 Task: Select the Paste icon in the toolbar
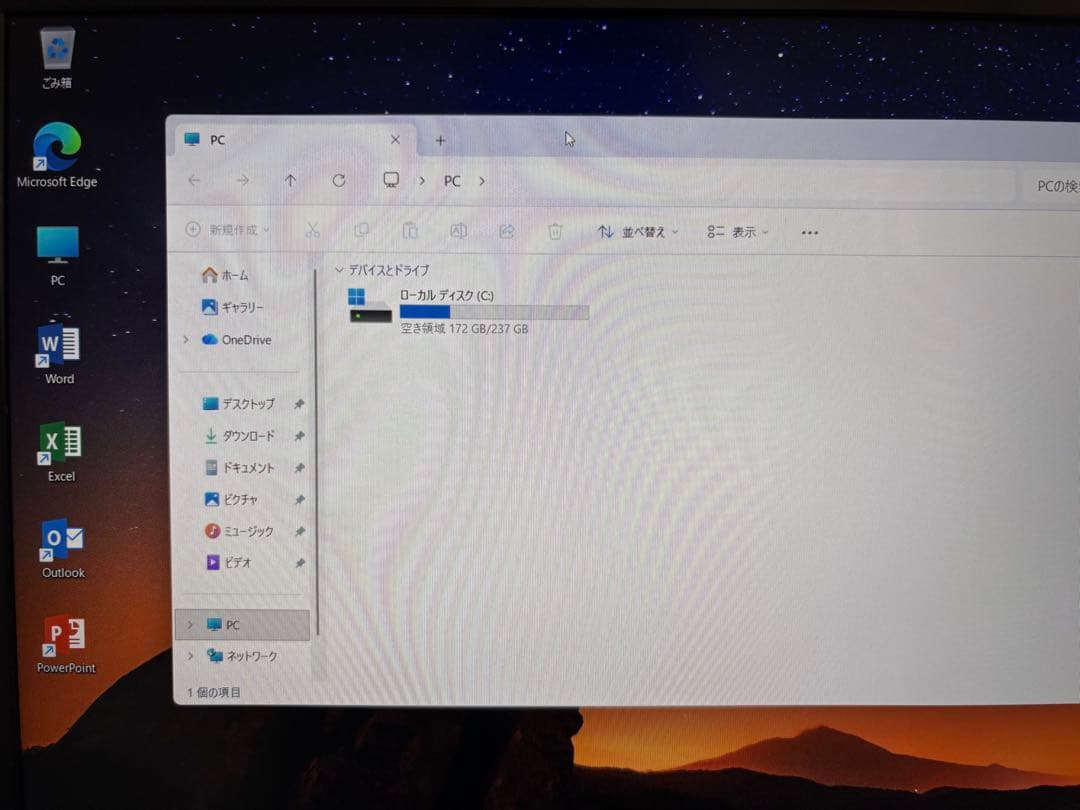tap(410, 231)
